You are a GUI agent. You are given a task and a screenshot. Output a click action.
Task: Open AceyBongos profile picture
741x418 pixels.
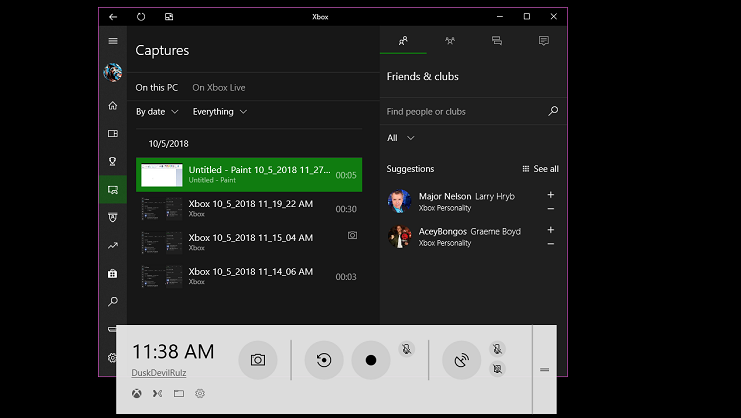[x=400, y=237]
